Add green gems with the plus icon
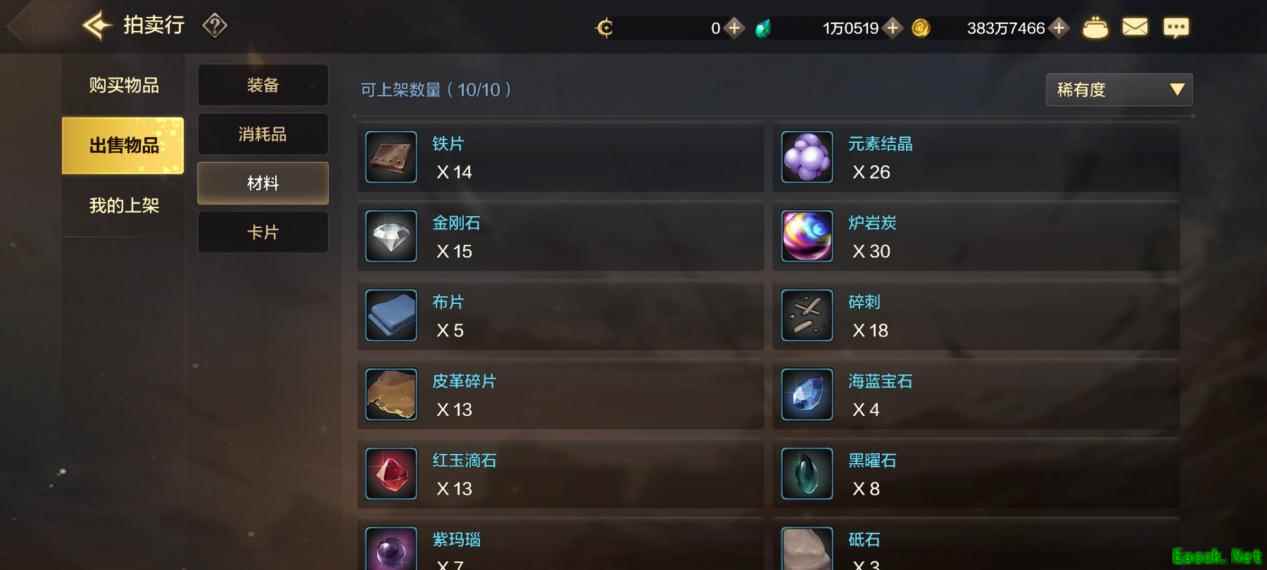1267x570 pixels. tap(893, 28)
